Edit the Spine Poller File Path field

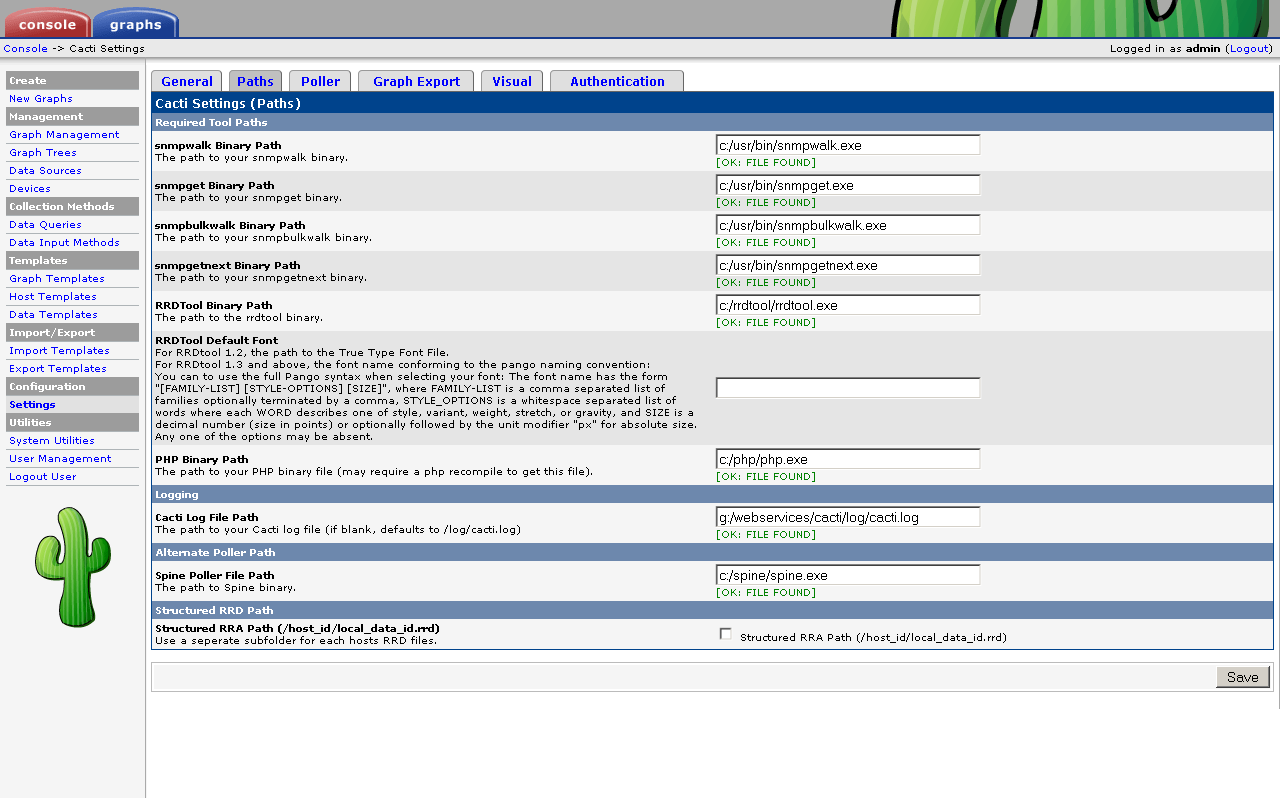tap(848, 575)
